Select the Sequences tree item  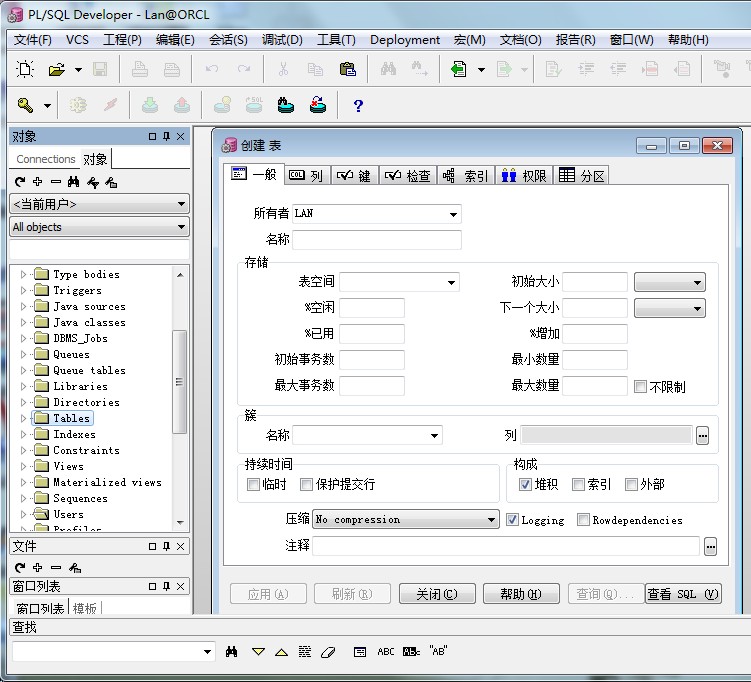click(x=80, y=499)
